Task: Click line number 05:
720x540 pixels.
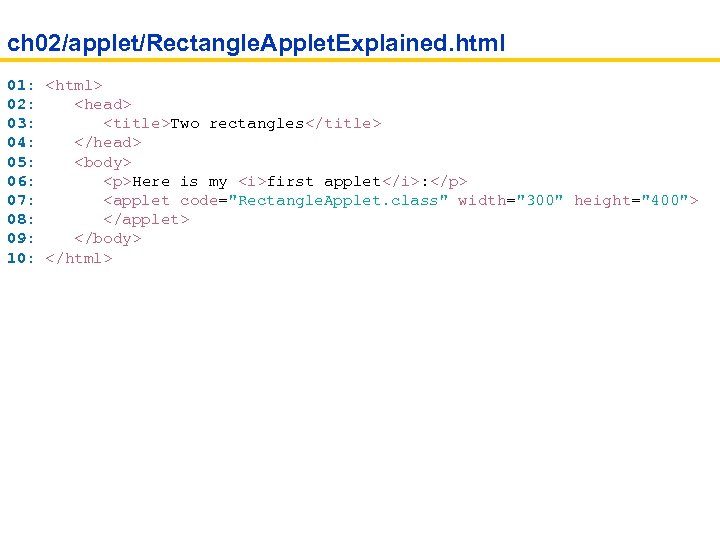Action: point(21,163)
